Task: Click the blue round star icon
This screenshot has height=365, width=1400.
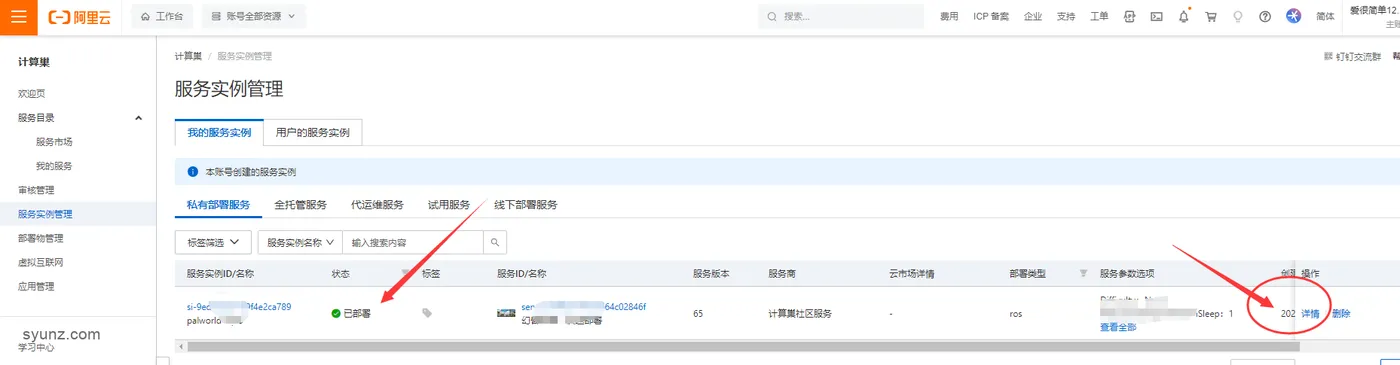Action: pos(1293,17)
